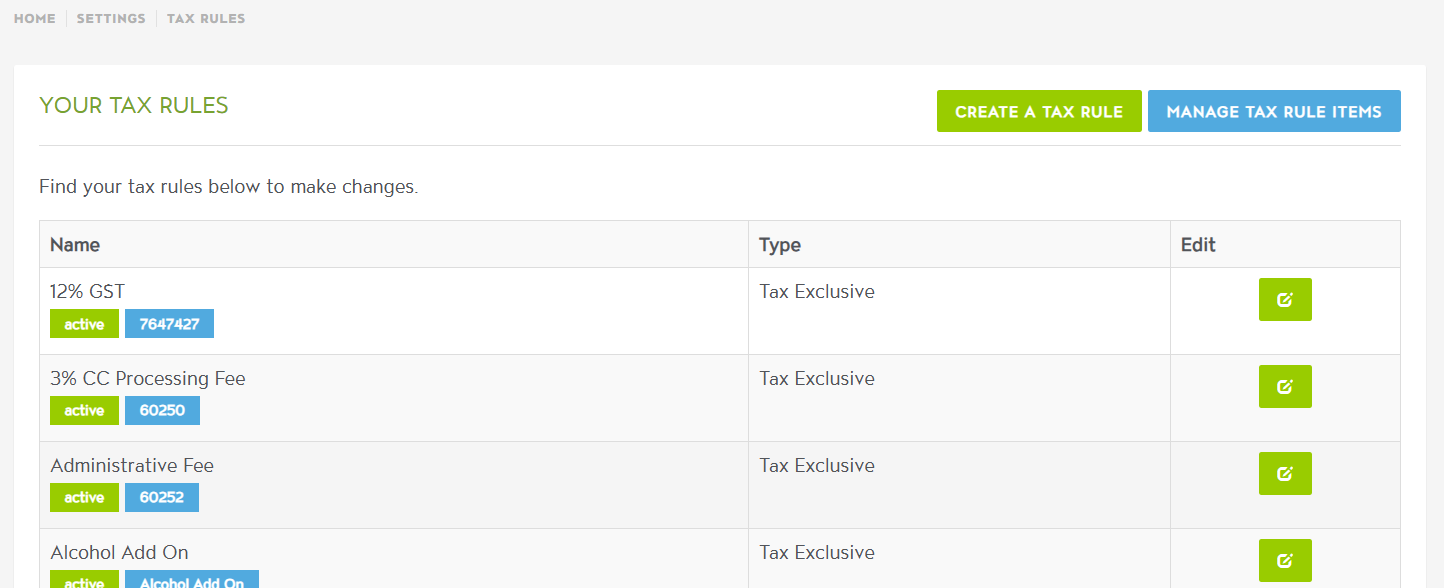Click active badge under Administrative Fee
Viewport: 1444px width, 588px height.
[84, 498]
